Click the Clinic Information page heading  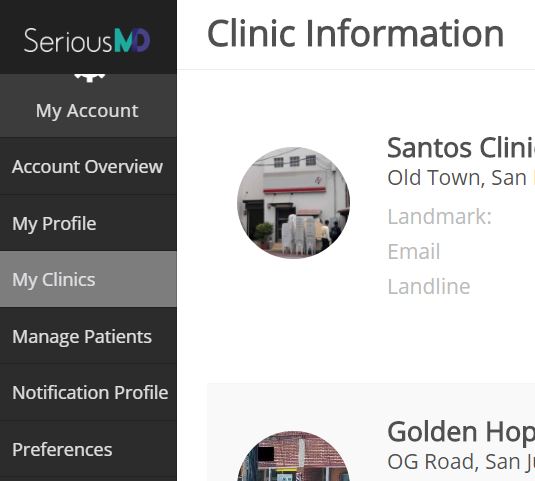click(355, 33)
